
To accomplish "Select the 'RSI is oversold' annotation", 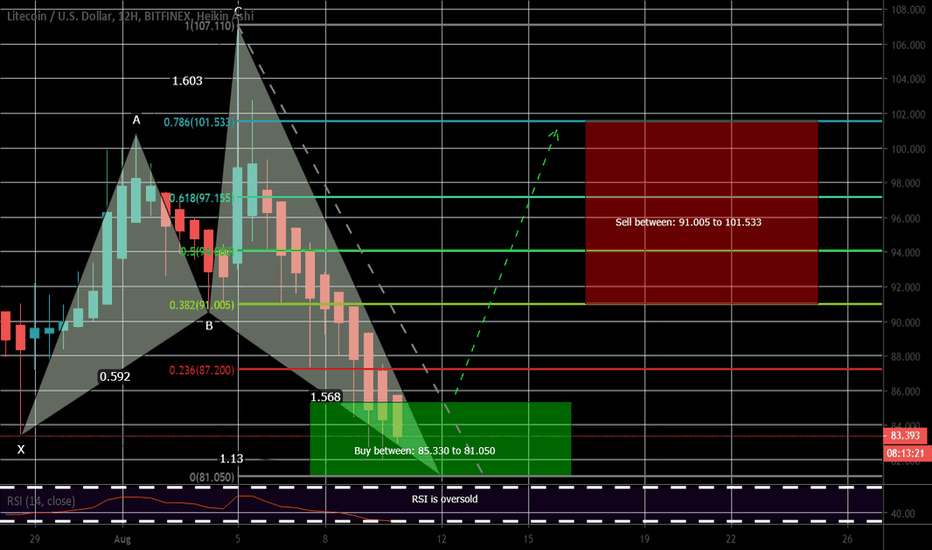I will click(x=445, y=499).
